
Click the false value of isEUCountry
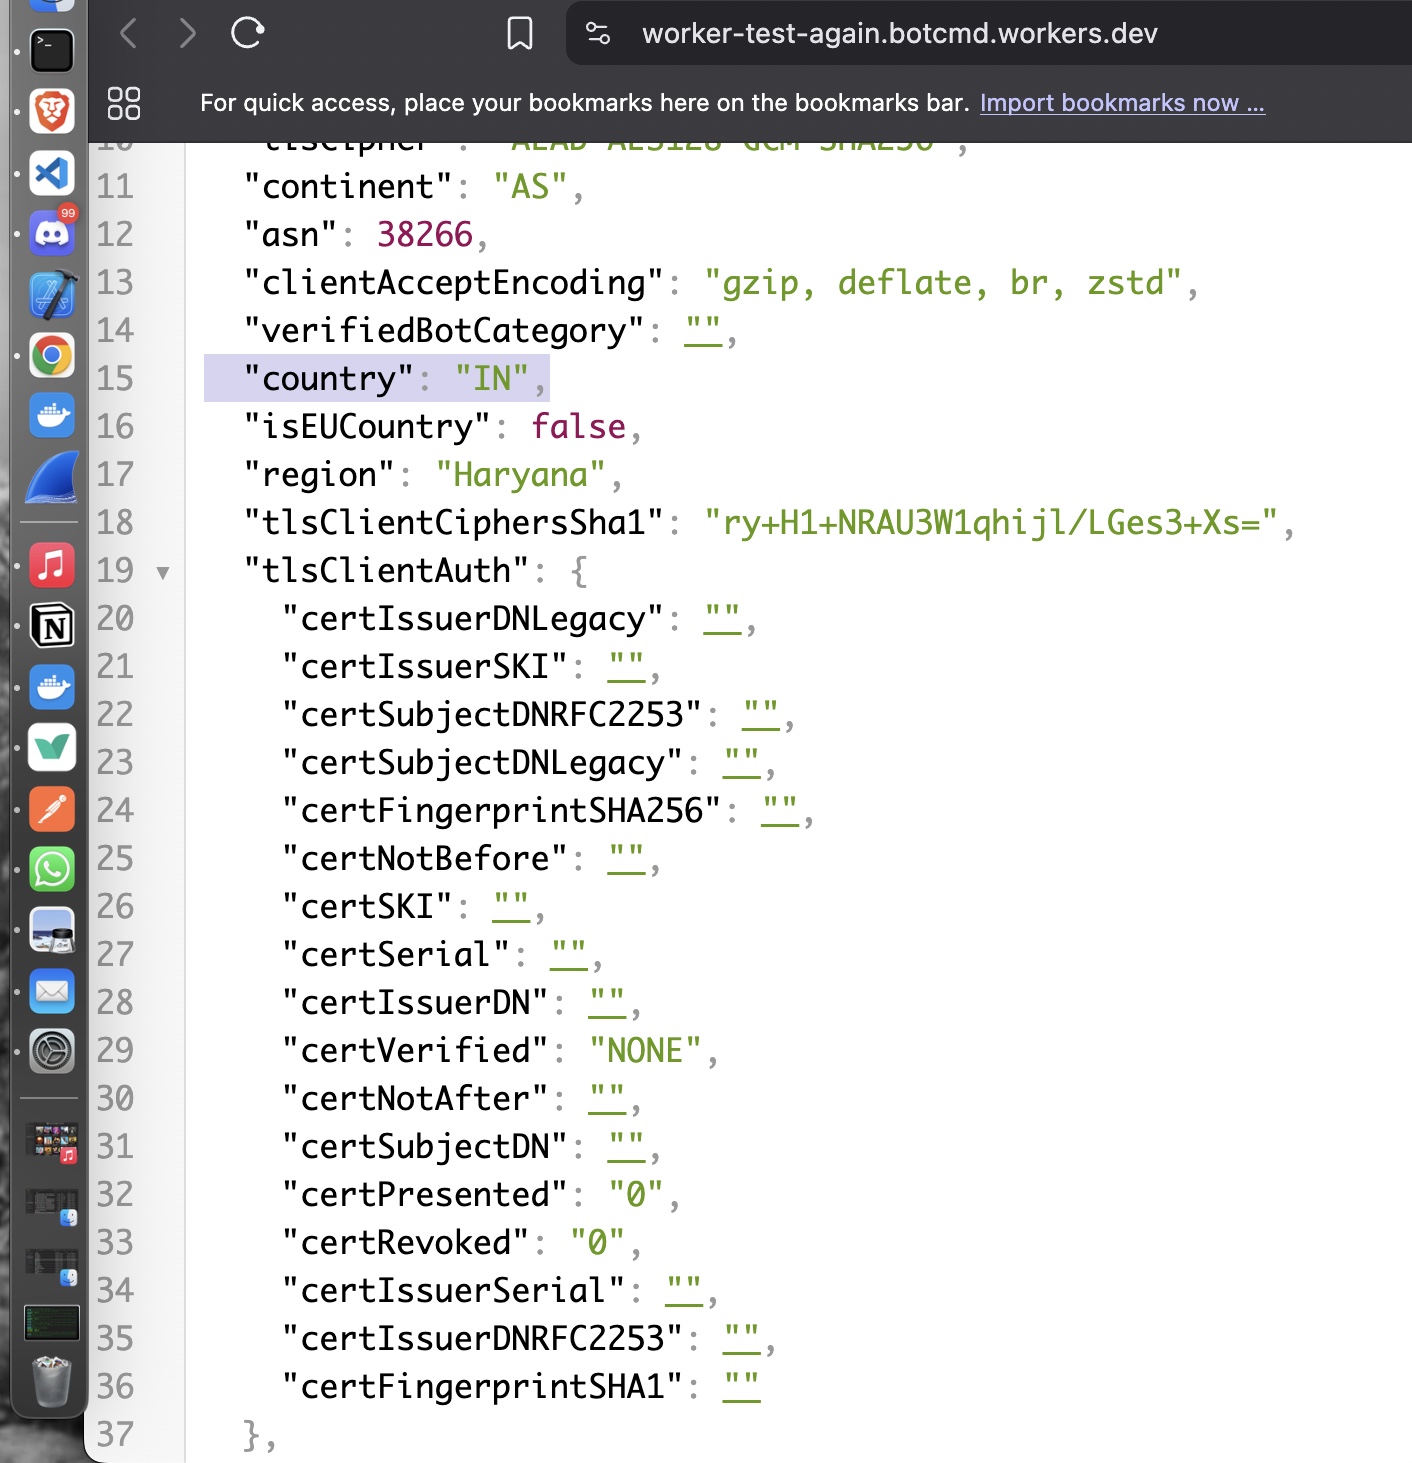point(579,427)
